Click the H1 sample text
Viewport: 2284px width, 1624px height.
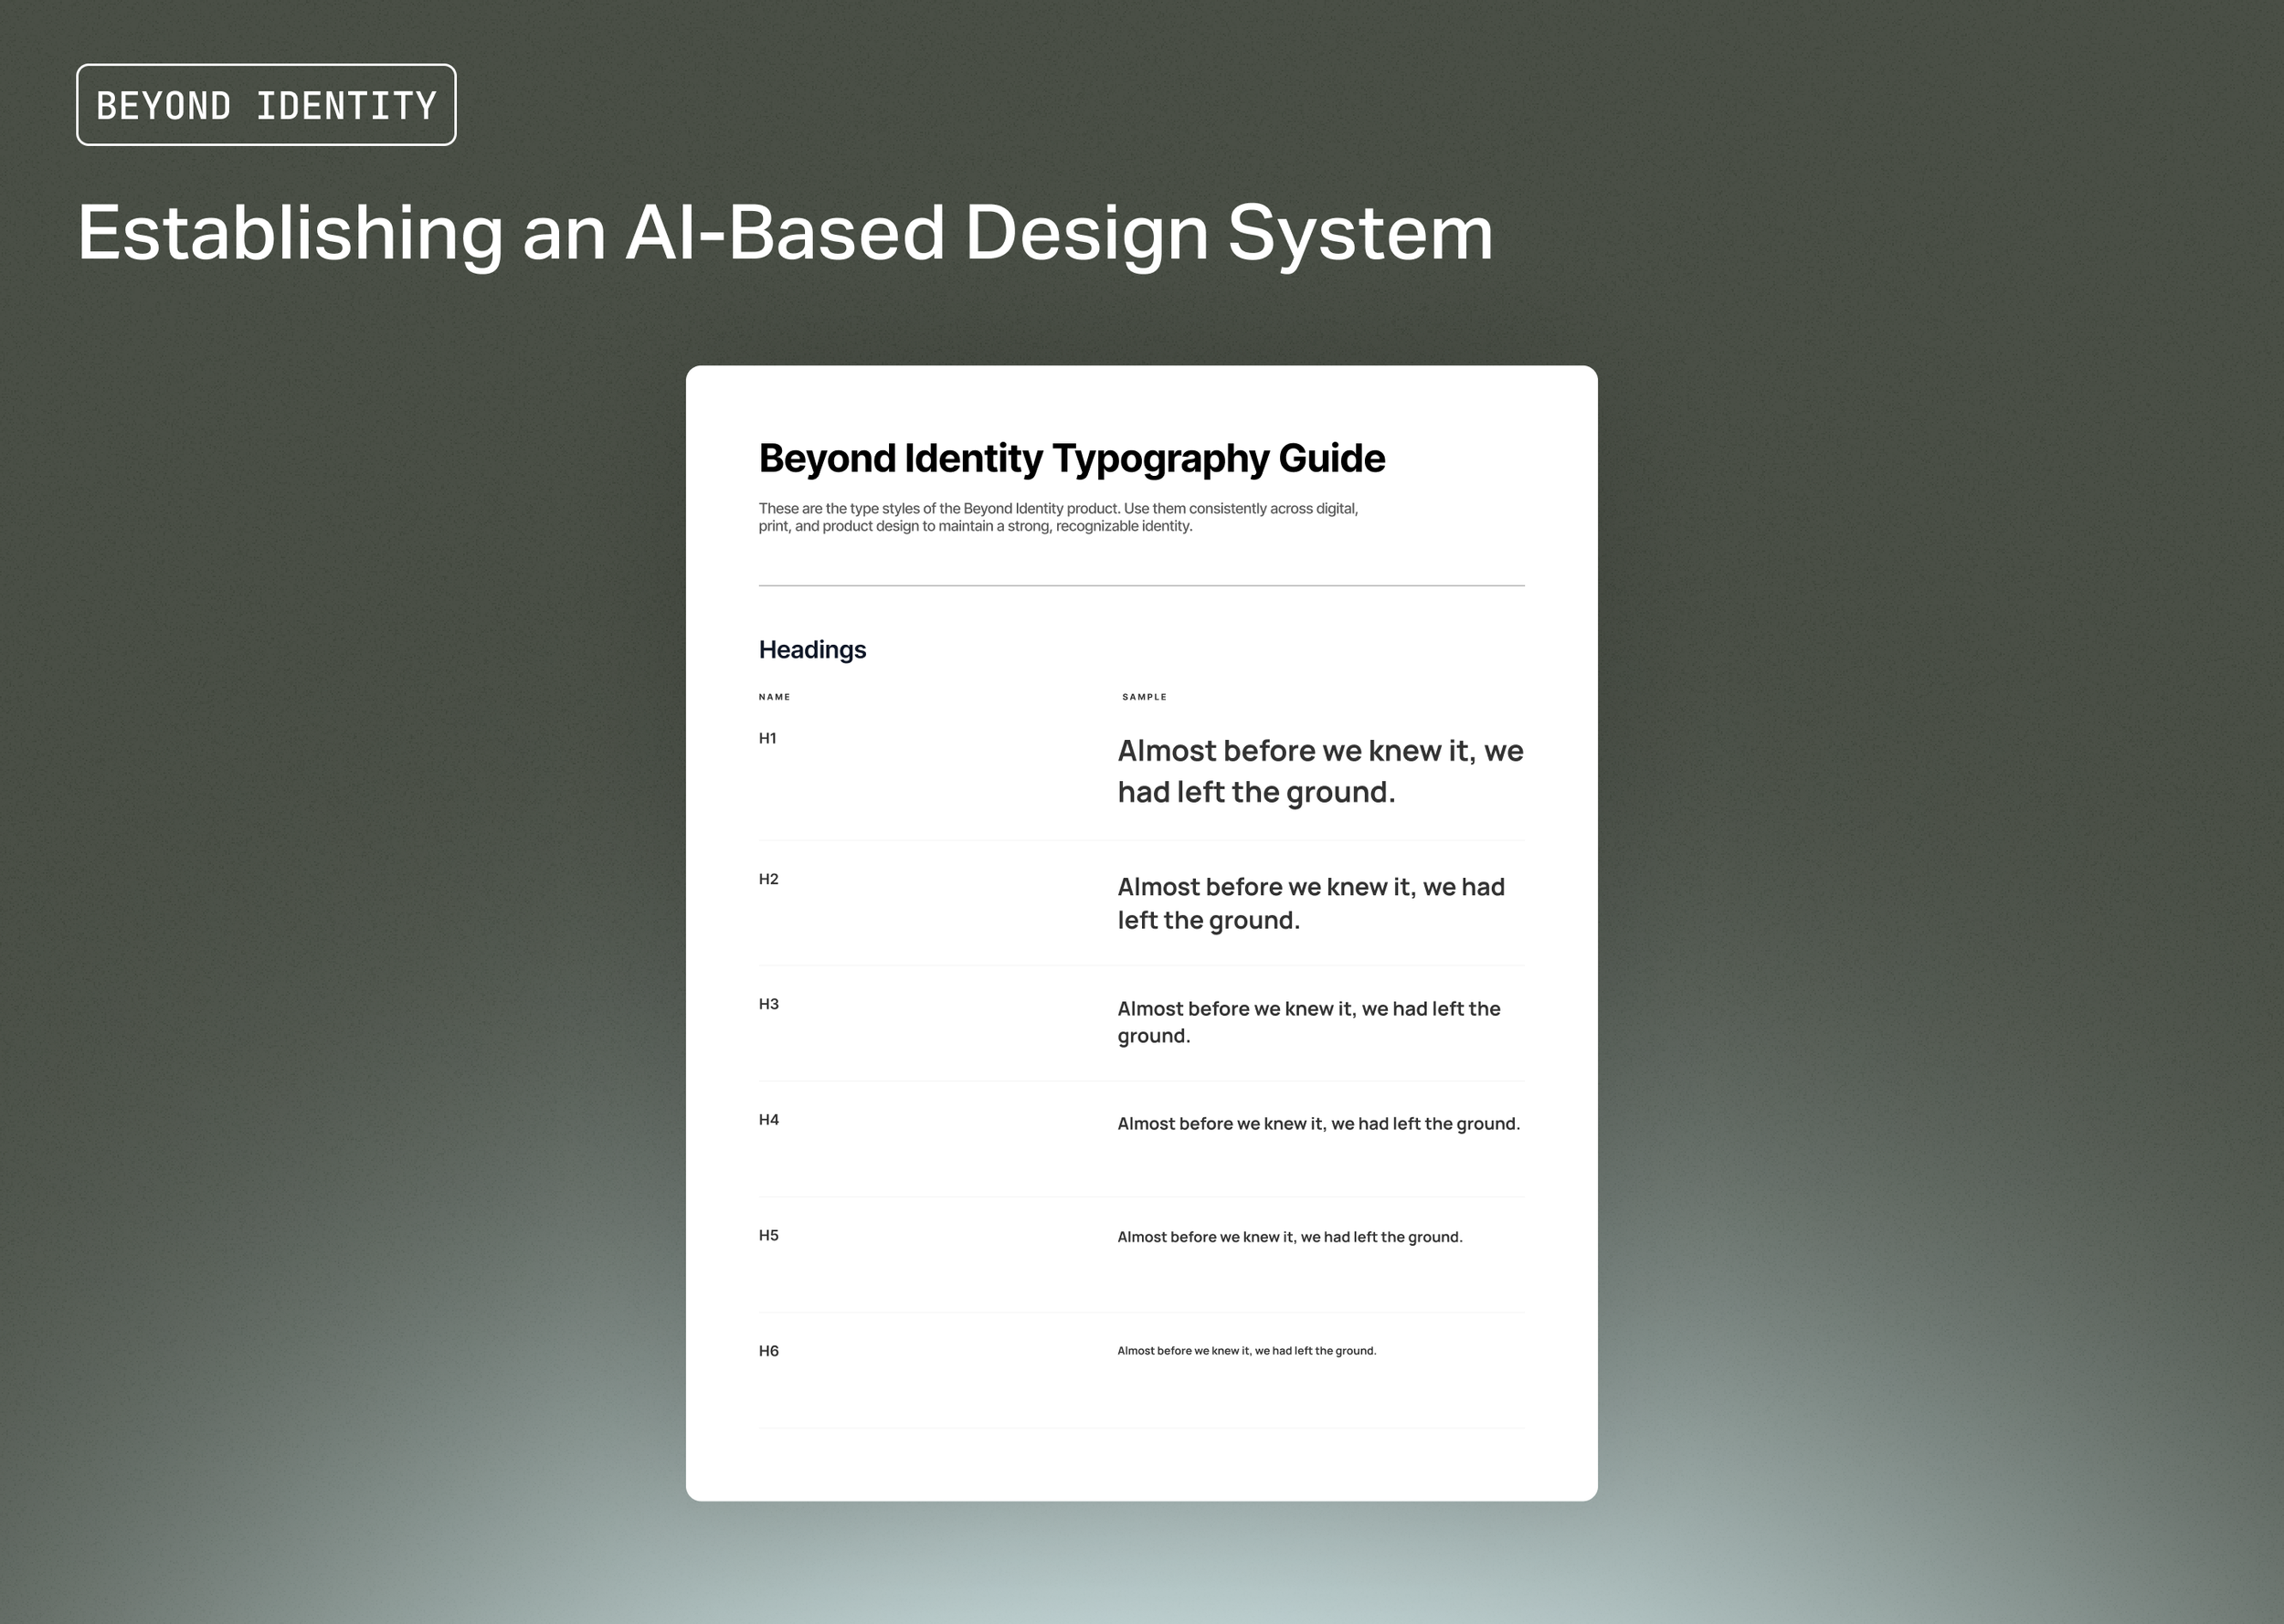tap(1319, 771)
